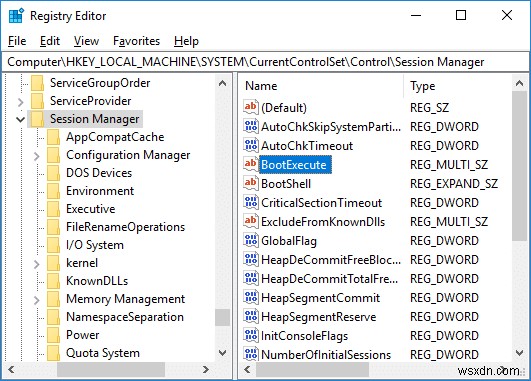Open the Favorites menu
The height and width of the screenshot is (381, 531).
pyautogui.click(x=136, y=41)
